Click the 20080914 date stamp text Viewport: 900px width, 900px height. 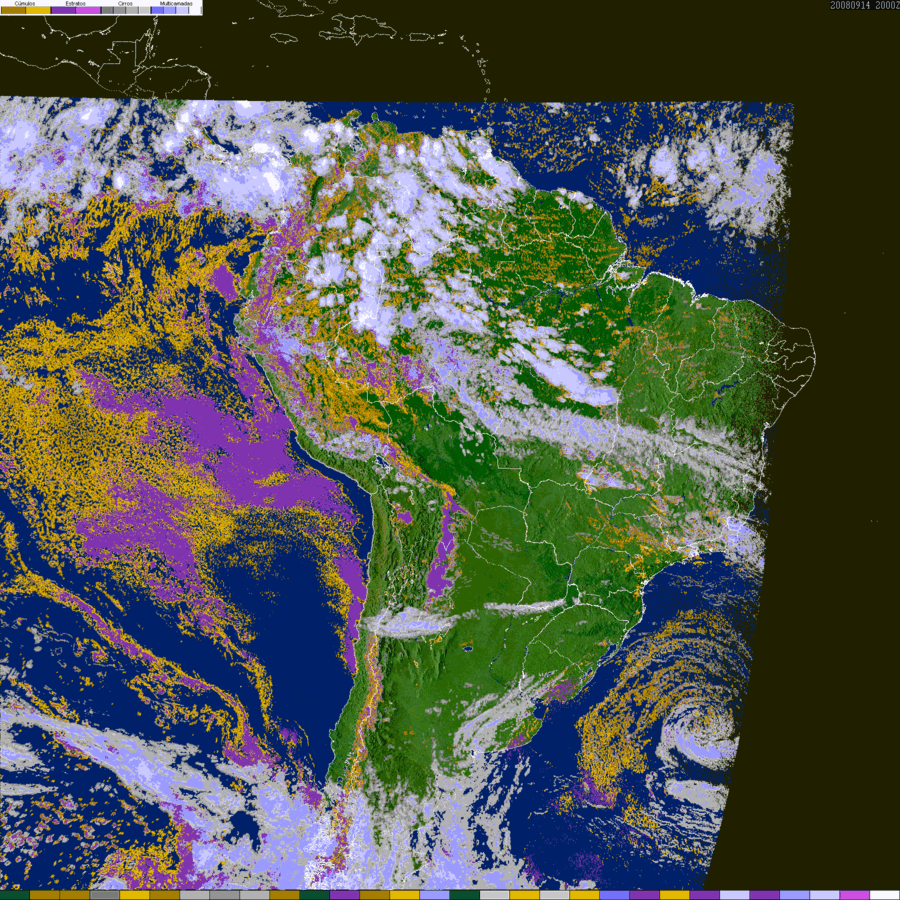(x=849, y=5)
